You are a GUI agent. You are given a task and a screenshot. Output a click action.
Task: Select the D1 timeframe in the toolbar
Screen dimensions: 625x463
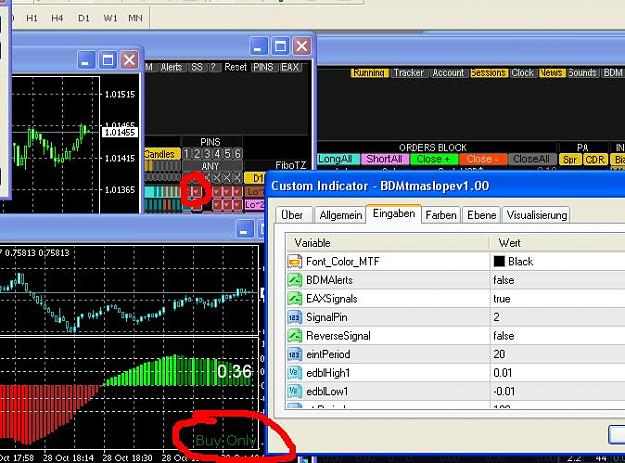pos(83,18)
